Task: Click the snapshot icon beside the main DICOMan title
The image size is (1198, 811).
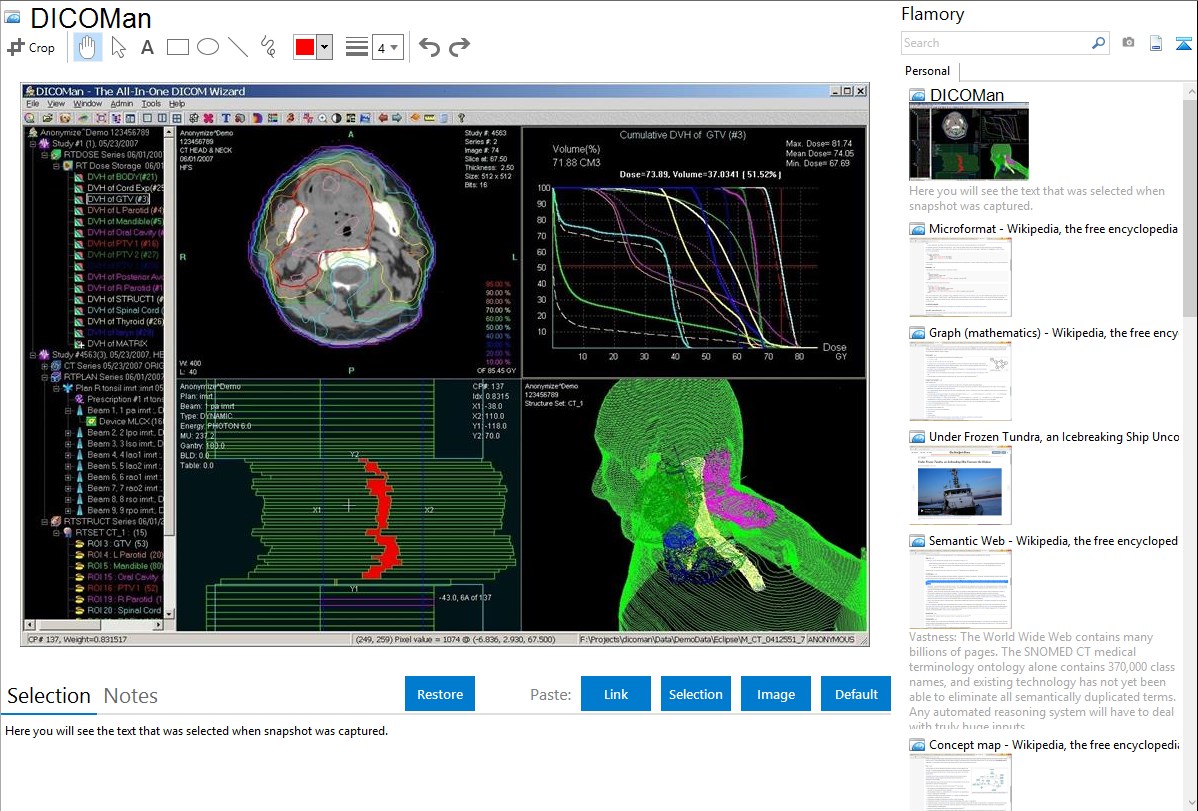Action: click(x=12, y=17)
